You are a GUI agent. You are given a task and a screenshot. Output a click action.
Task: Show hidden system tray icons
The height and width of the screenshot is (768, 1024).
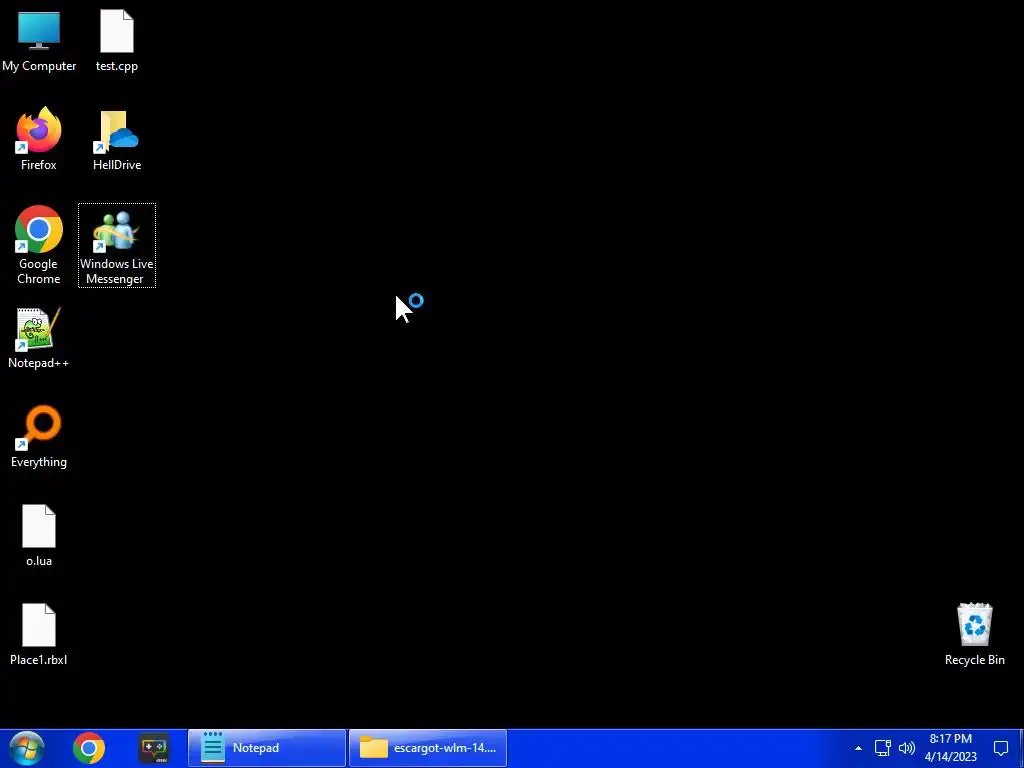[x=858, y=748]
